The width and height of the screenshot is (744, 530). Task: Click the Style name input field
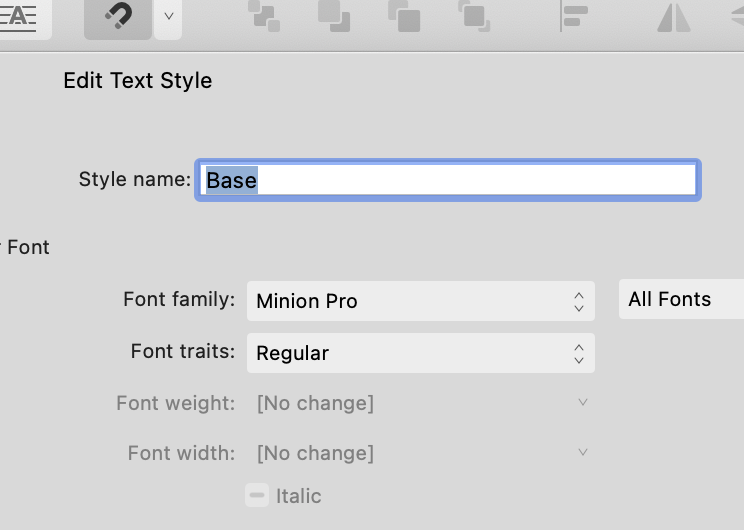[x=448, y=180]
